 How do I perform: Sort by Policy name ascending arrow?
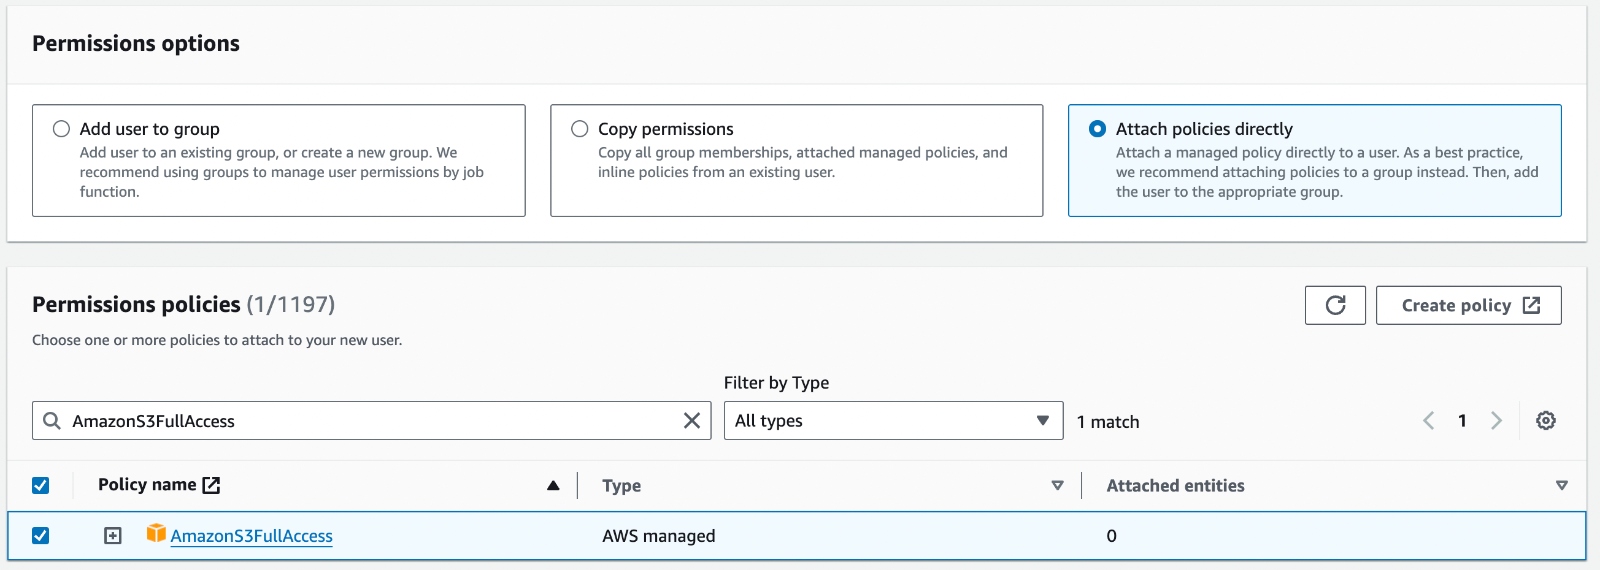coord(553,486)
